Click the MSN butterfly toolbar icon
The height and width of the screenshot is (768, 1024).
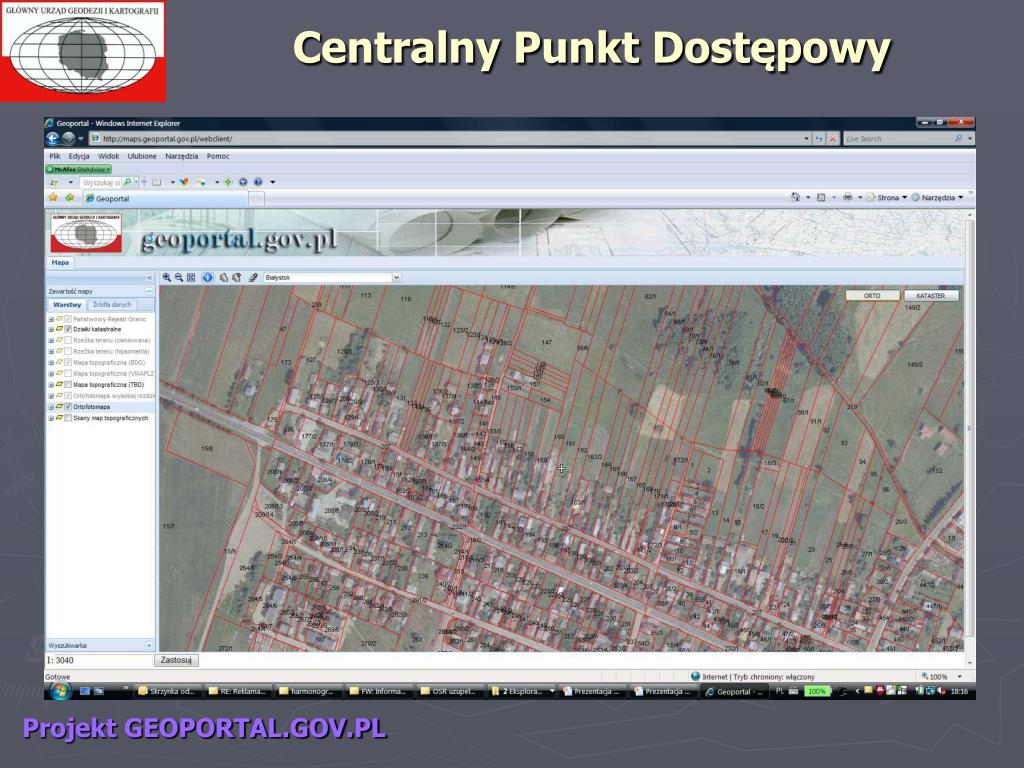[x=184, y=182]
